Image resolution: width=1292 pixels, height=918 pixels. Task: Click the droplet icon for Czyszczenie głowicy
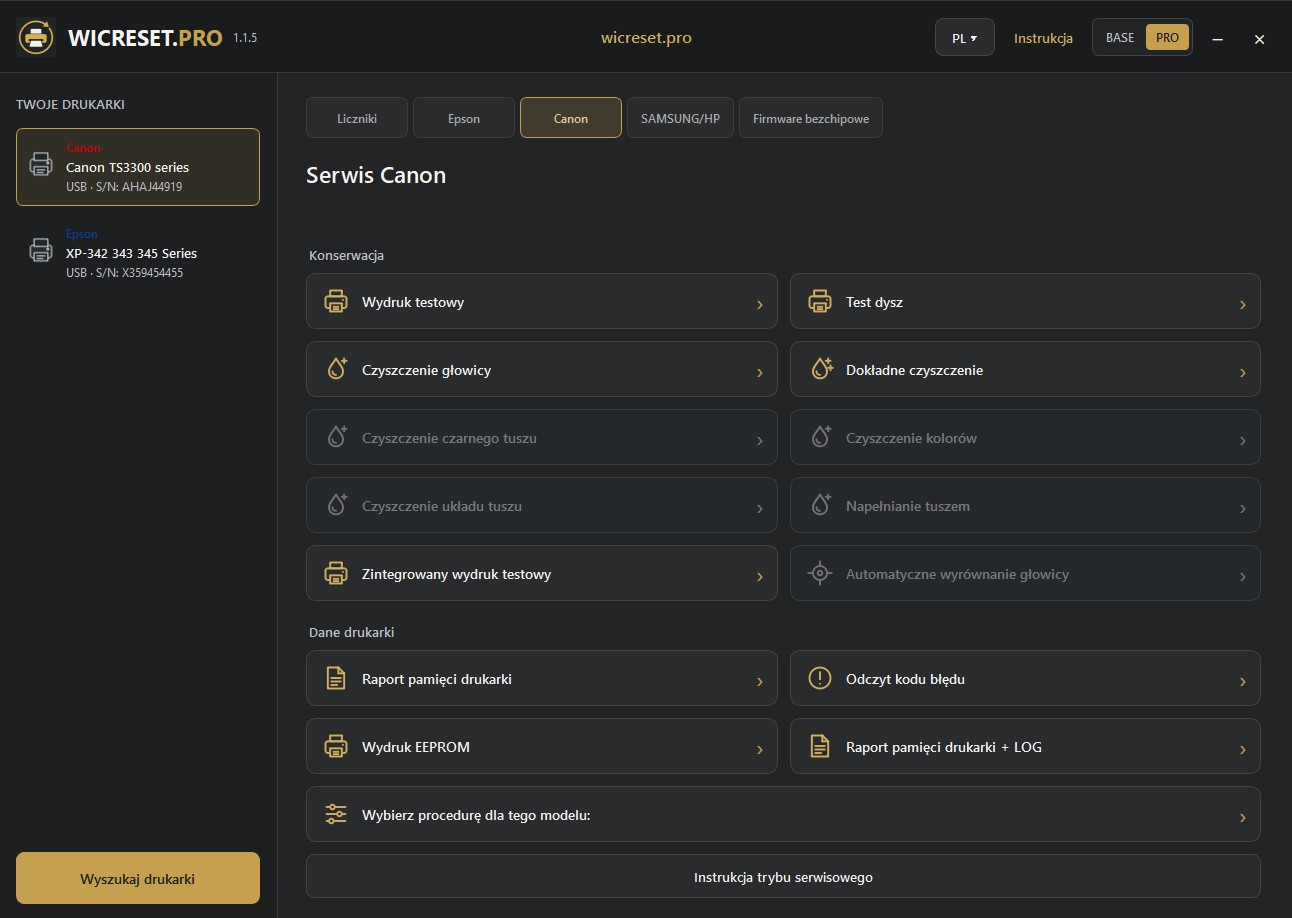(337, 369)
